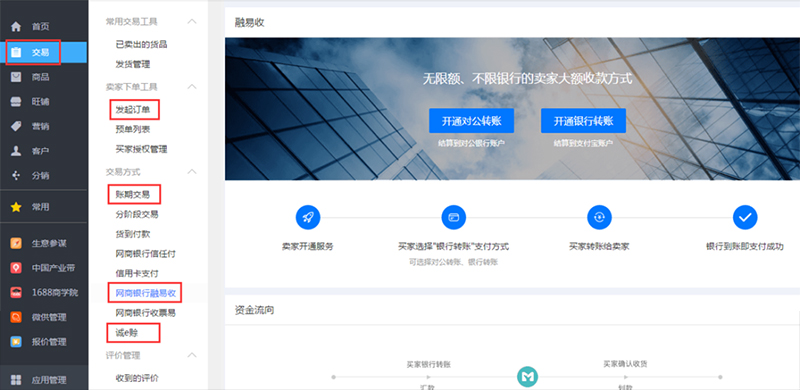Click the star icon beside 常用
This screenshot has height=390, width=800.
point(16,207)
